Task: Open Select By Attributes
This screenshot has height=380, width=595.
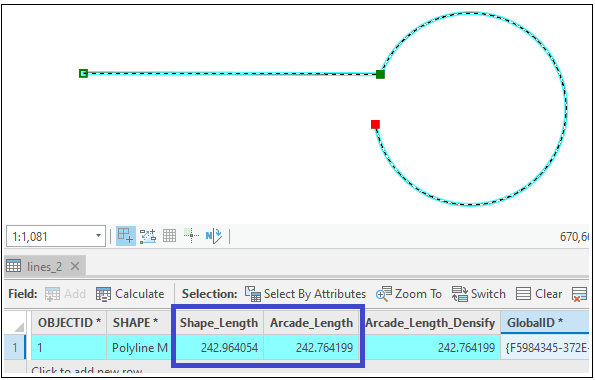Action: pos(305,294)
